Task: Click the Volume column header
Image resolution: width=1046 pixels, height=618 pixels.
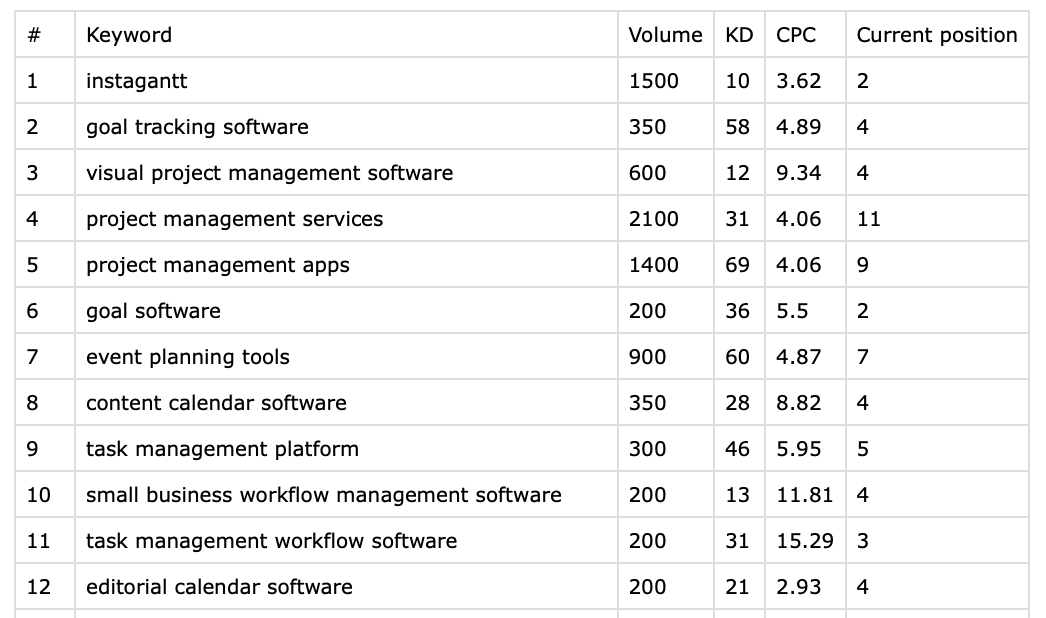Action: pyautogui.click(x=665, y=35)
